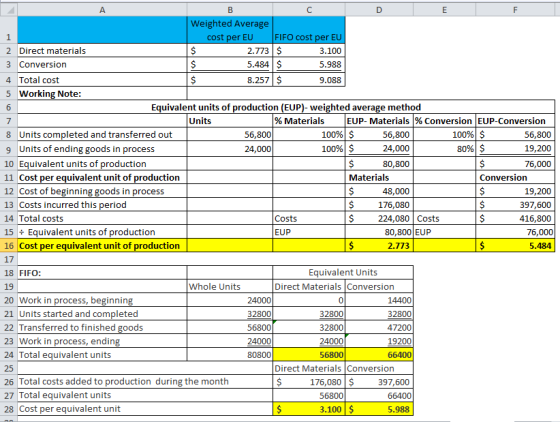Select row 1 header

(x=9, y=30)
